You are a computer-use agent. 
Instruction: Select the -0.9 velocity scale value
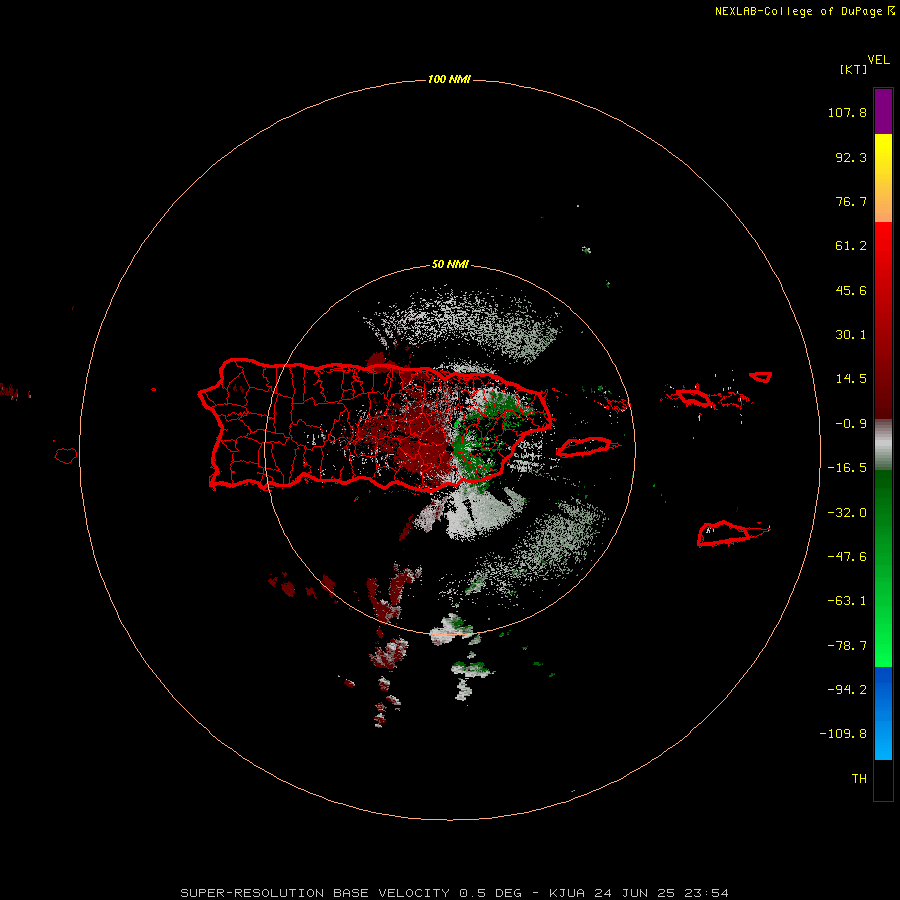(851, 424)
